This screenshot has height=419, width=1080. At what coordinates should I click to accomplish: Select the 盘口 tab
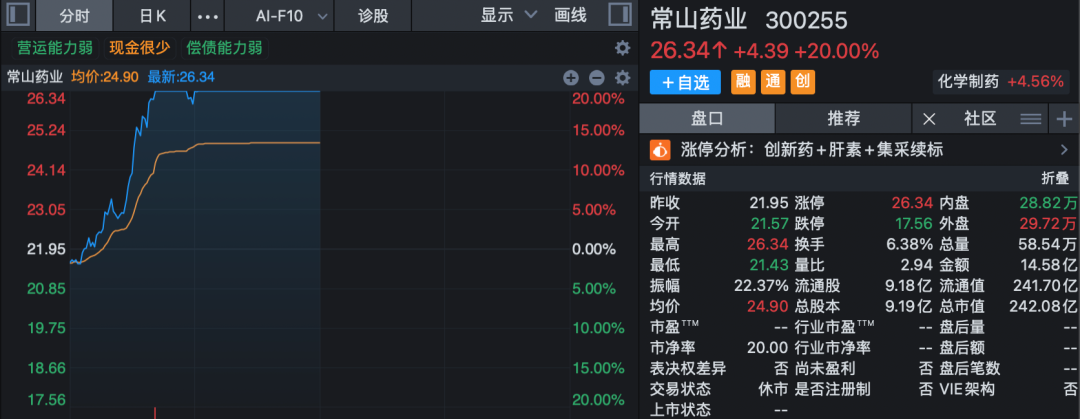pyautogui.click(x=707, y=119)
